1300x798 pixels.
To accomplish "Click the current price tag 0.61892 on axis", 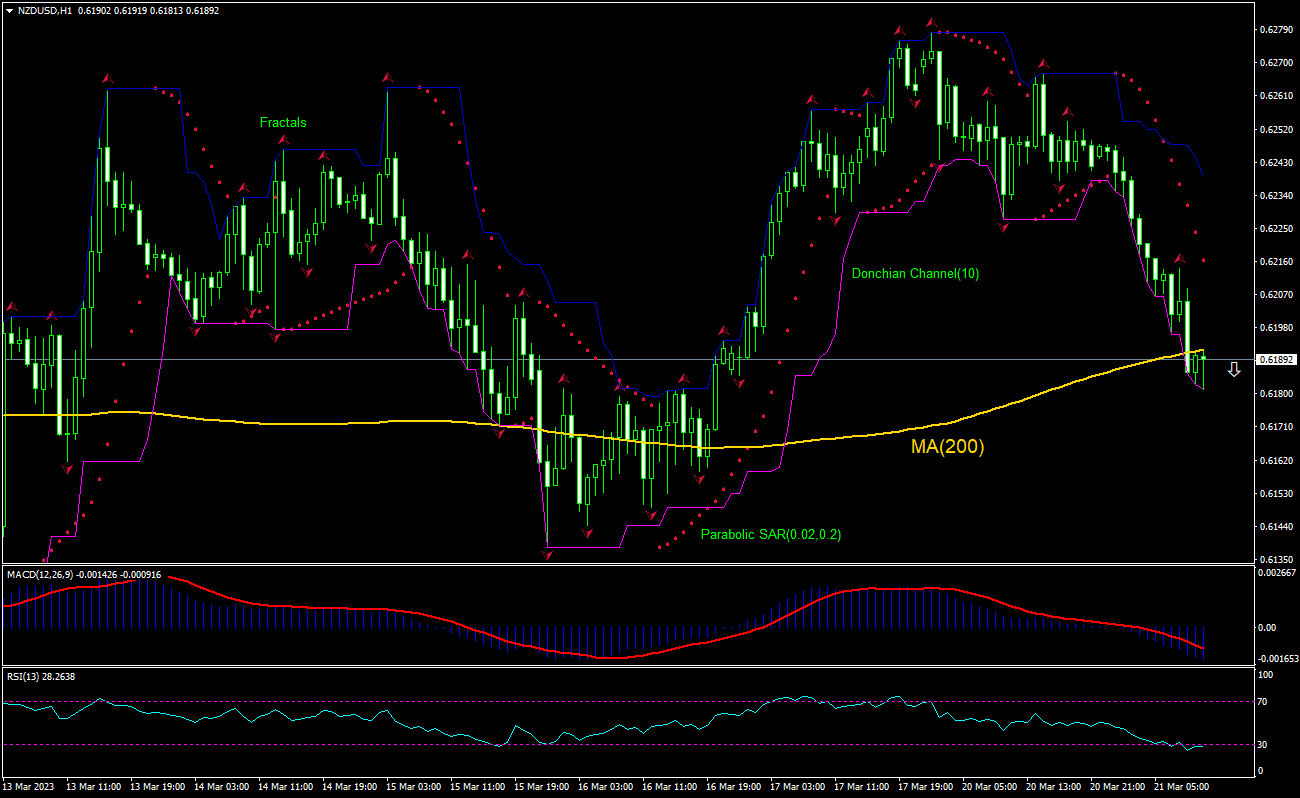I will 1276,359.
